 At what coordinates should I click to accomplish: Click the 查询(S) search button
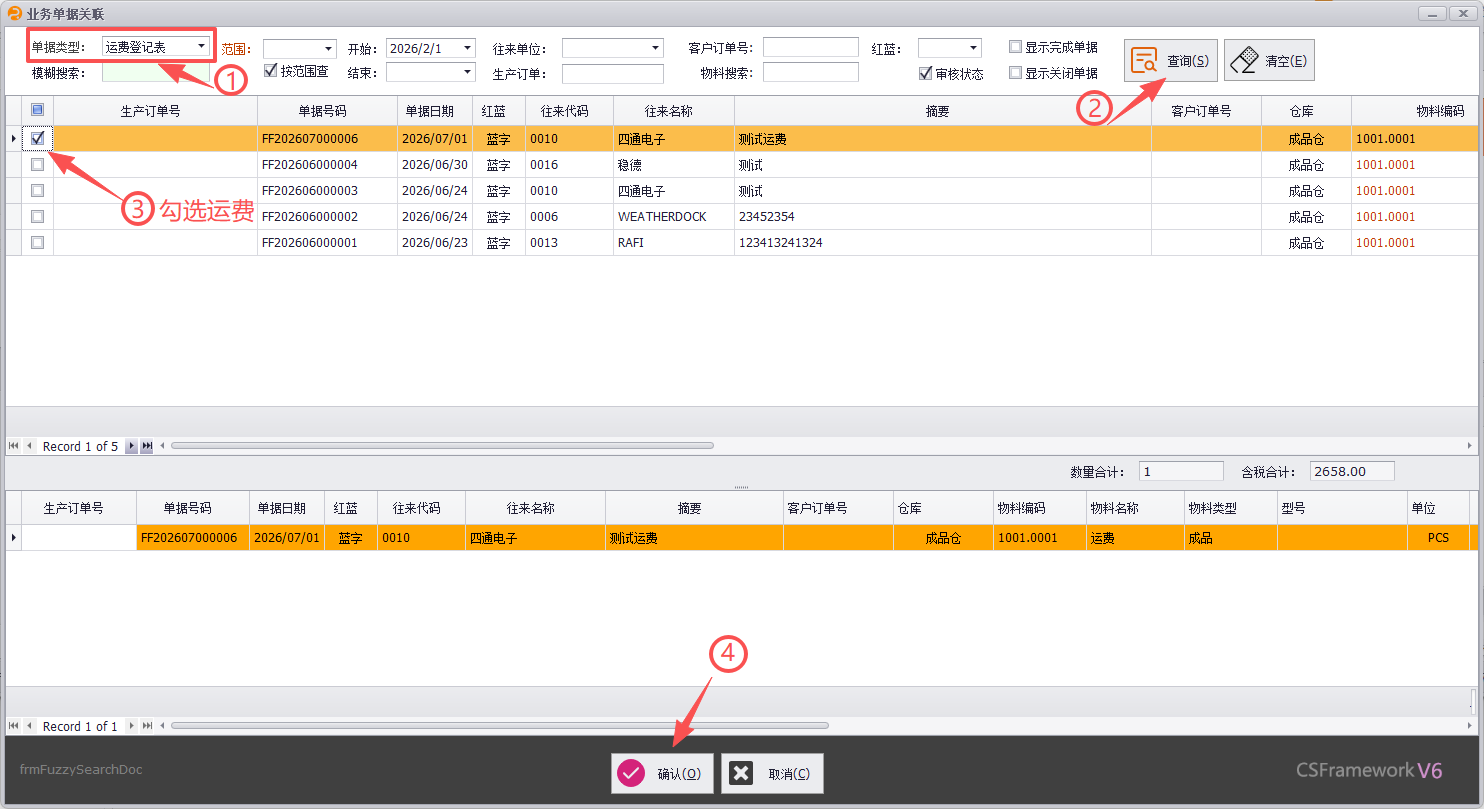tap(1170, 60)
